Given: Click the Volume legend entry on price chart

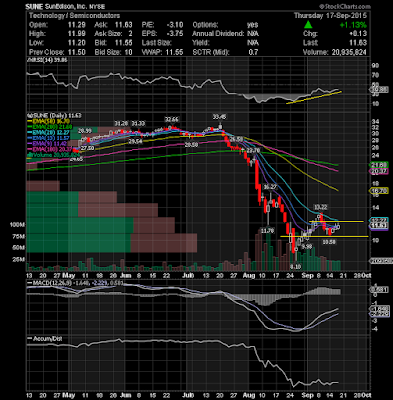Looking at the screenshot, I should coord(54,155).
